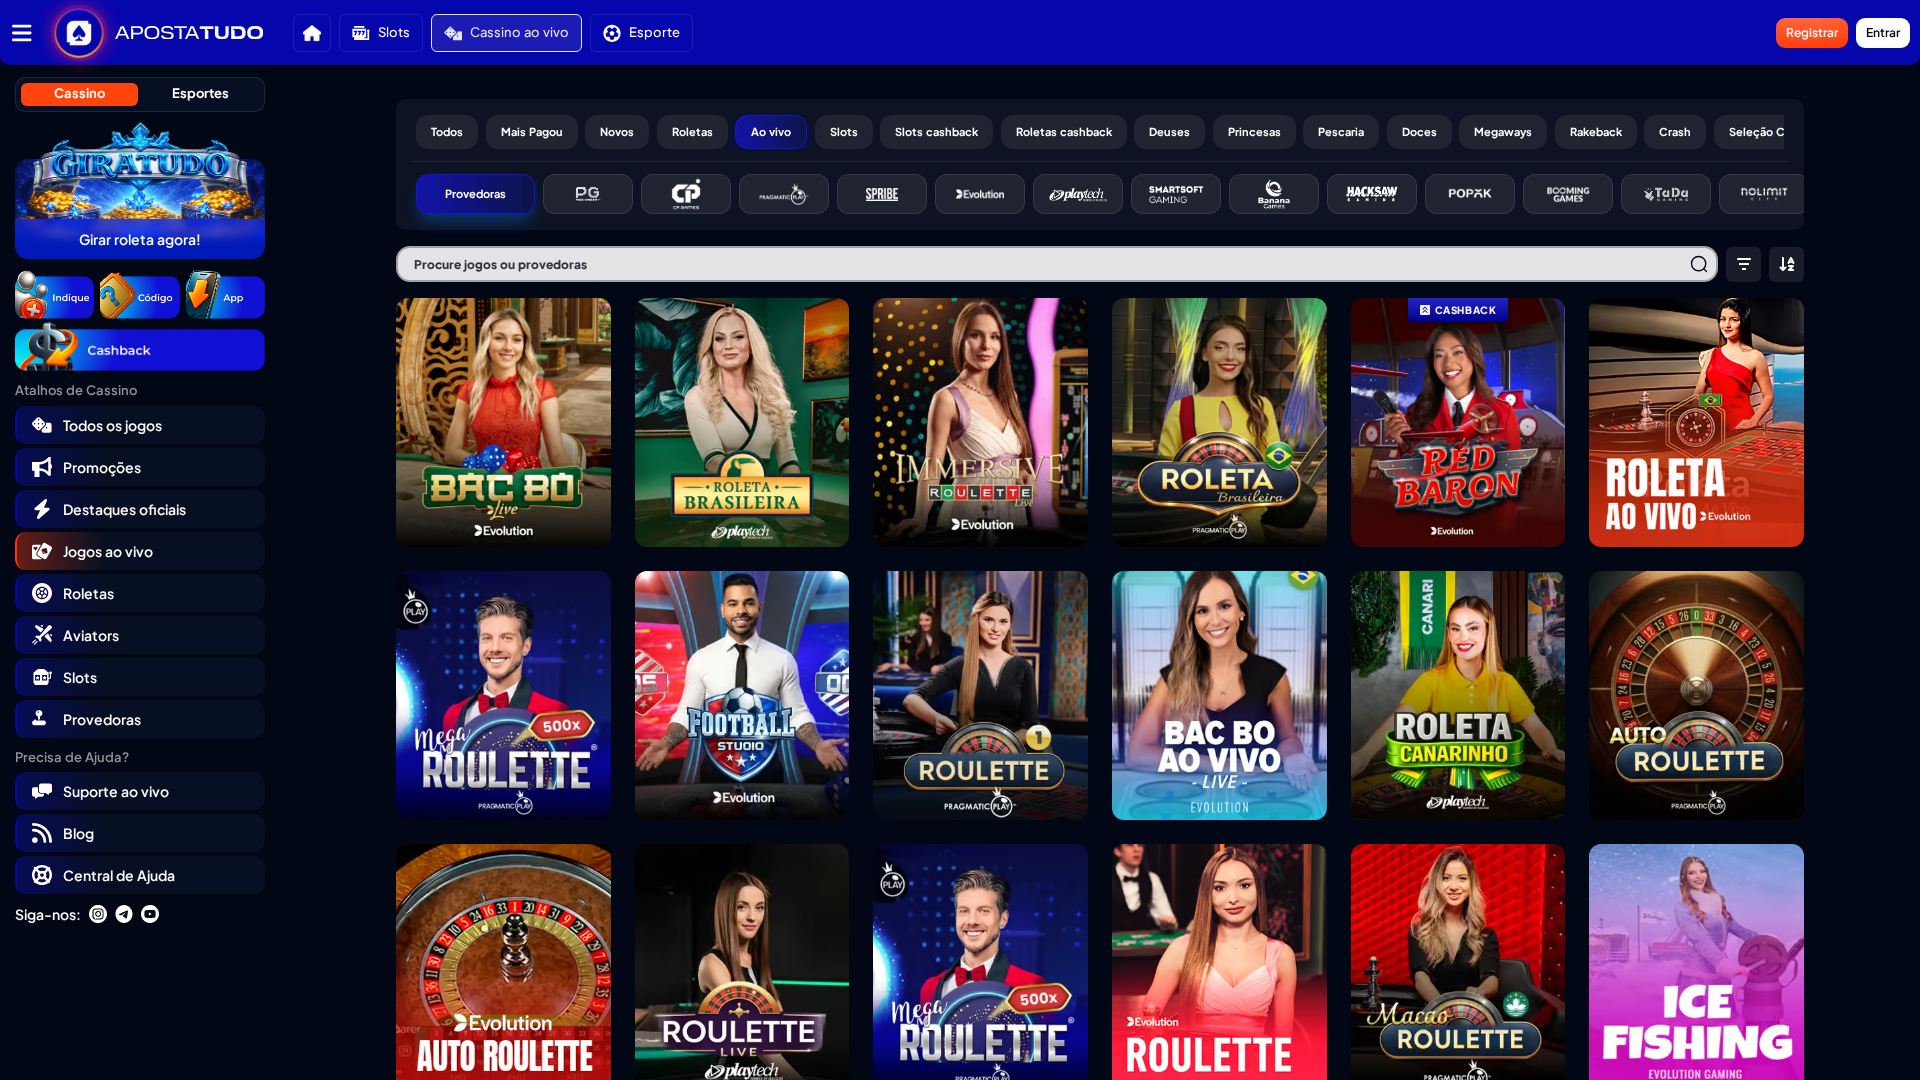1920x1080 pixels.
Task: Open the Cashback sidebar button
Action: point(140,350)
